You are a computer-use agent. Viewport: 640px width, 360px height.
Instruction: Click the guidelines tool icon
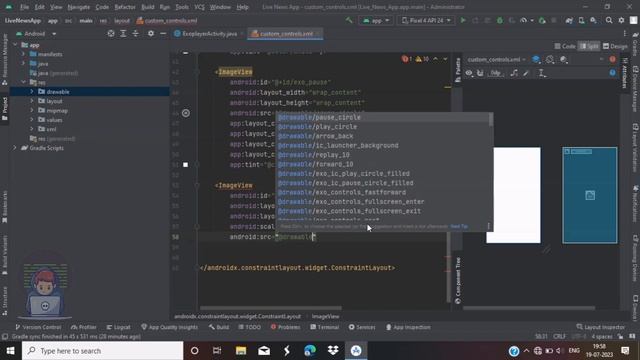(x=542, y=73)
